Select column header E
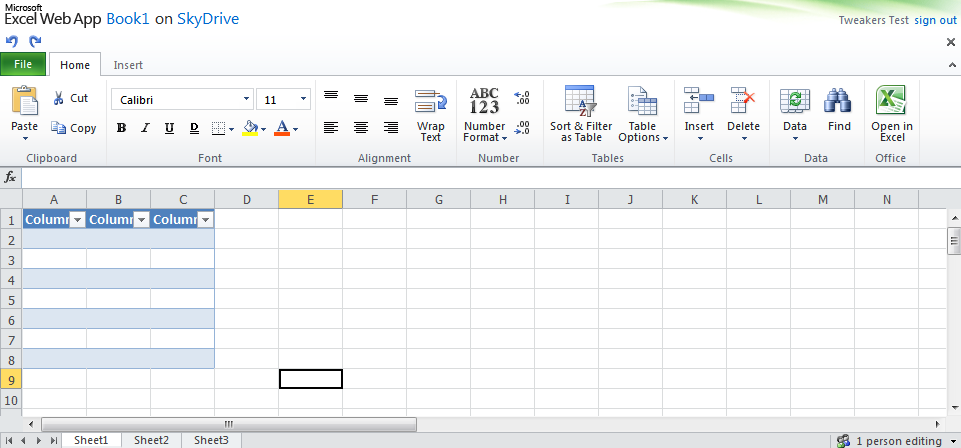The height and width of the screenshot is (448, 961). (310, 199)
